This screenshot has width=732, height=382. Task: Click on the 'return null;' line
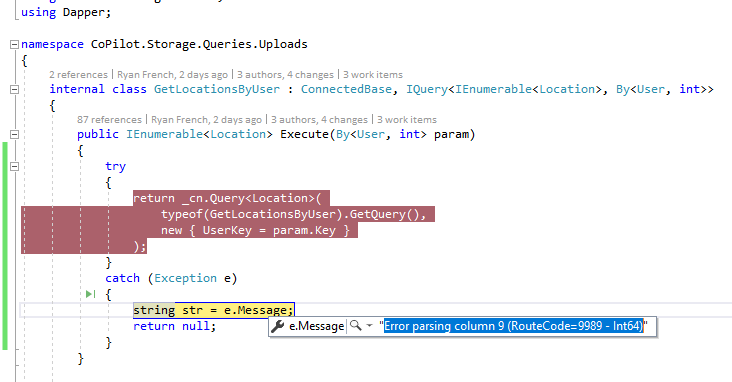coord(175,326)
